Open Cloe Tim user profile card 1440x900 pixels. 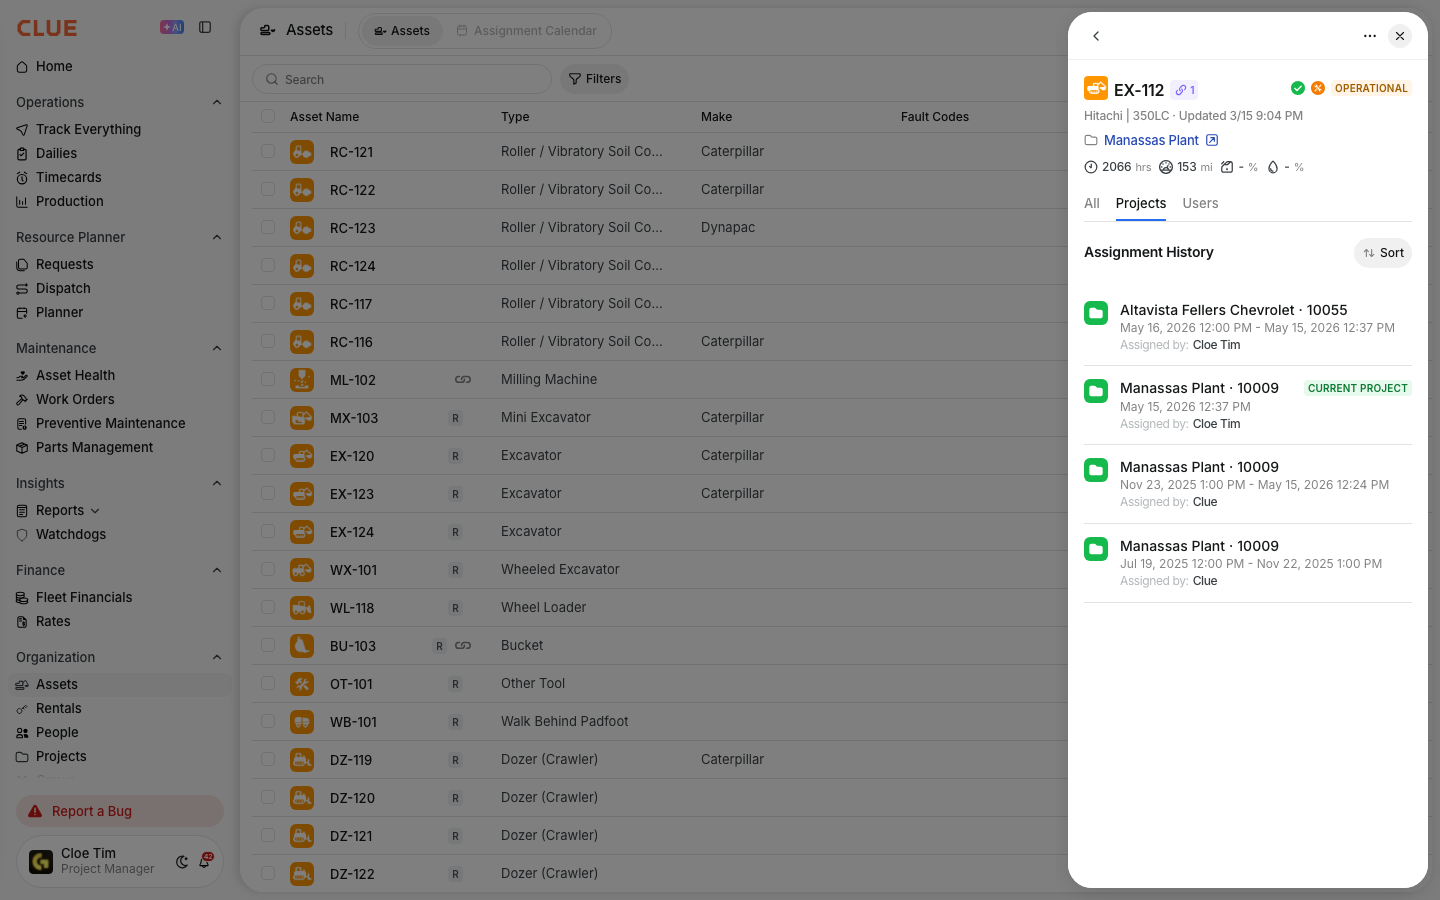[120, 861]
